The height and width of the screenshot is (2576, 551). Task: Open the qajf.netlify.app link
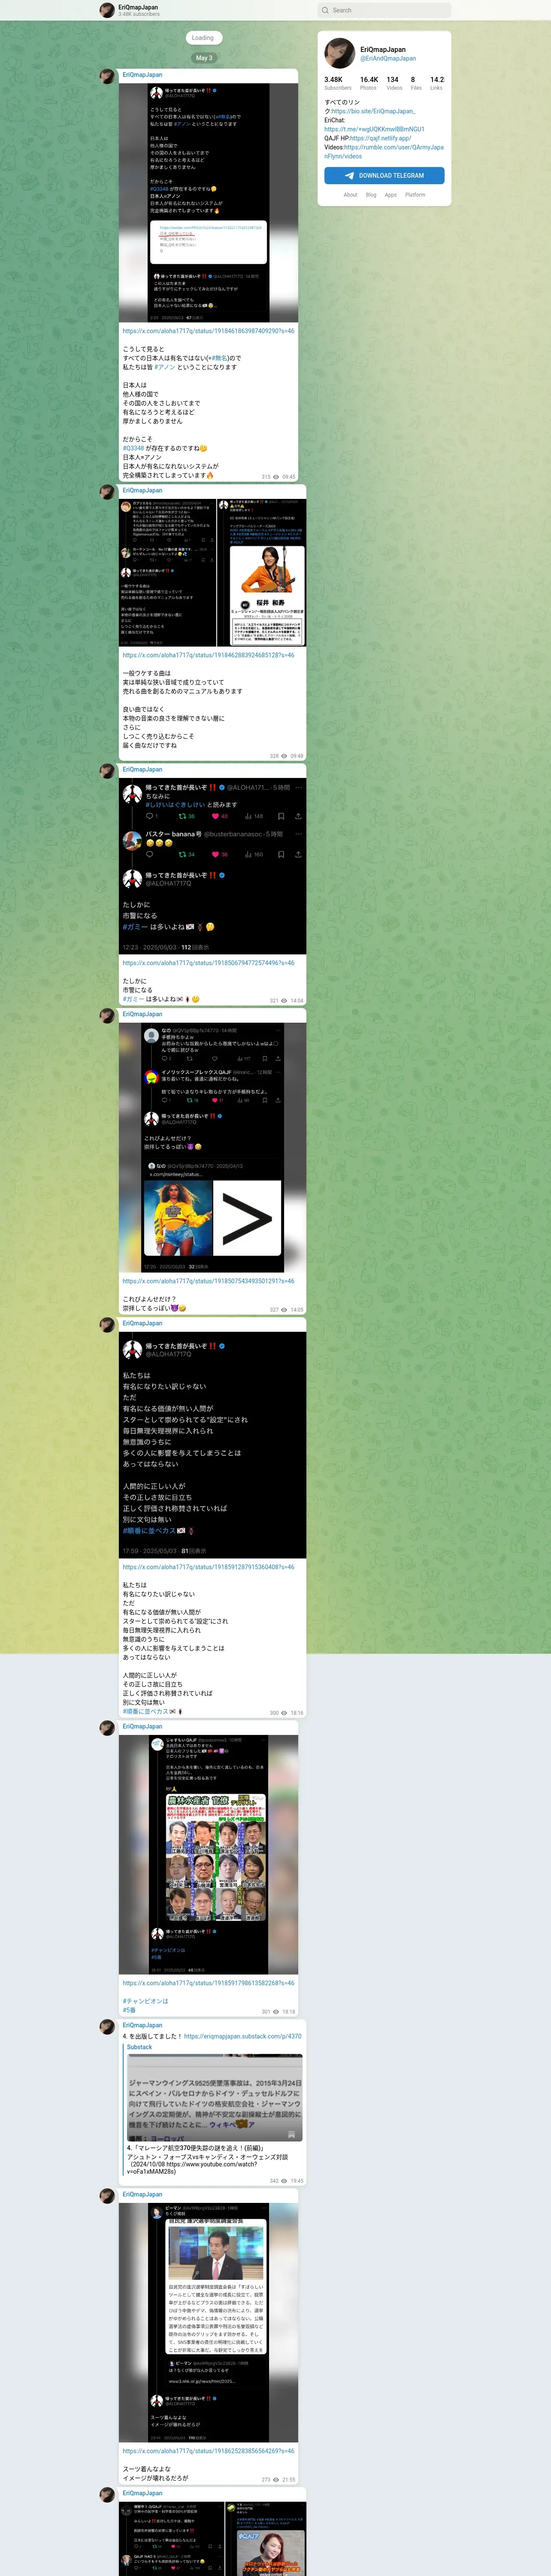pyautogui.click(x=380, y=138)
